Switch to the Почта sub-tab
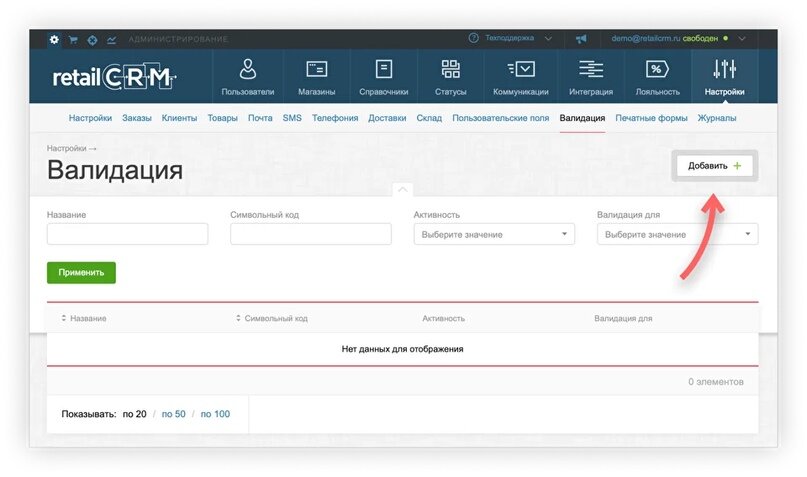 tap(260, 118)
